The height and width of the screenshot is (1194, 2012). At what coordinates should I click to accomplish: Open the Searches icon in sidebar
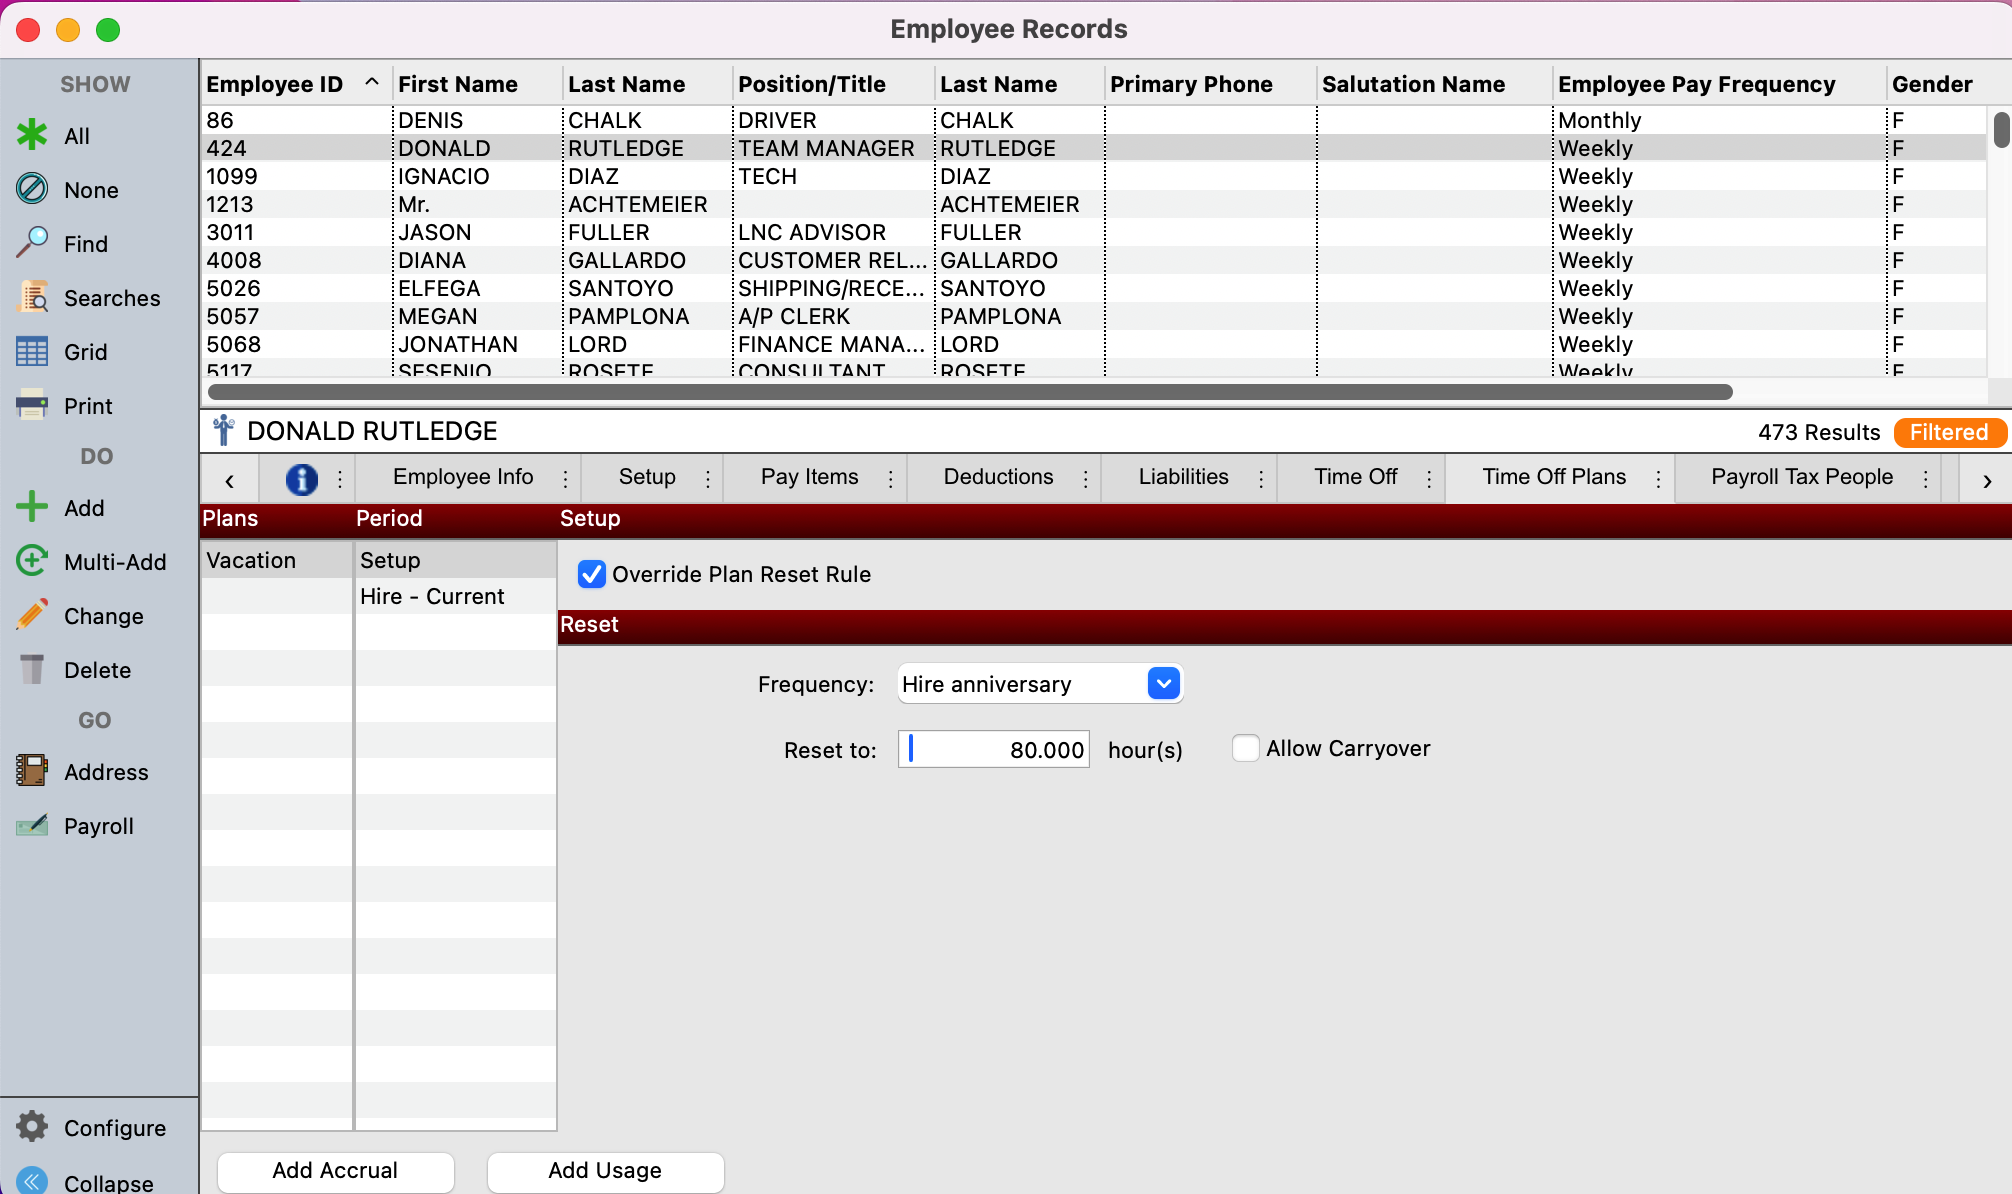point(32,297)
